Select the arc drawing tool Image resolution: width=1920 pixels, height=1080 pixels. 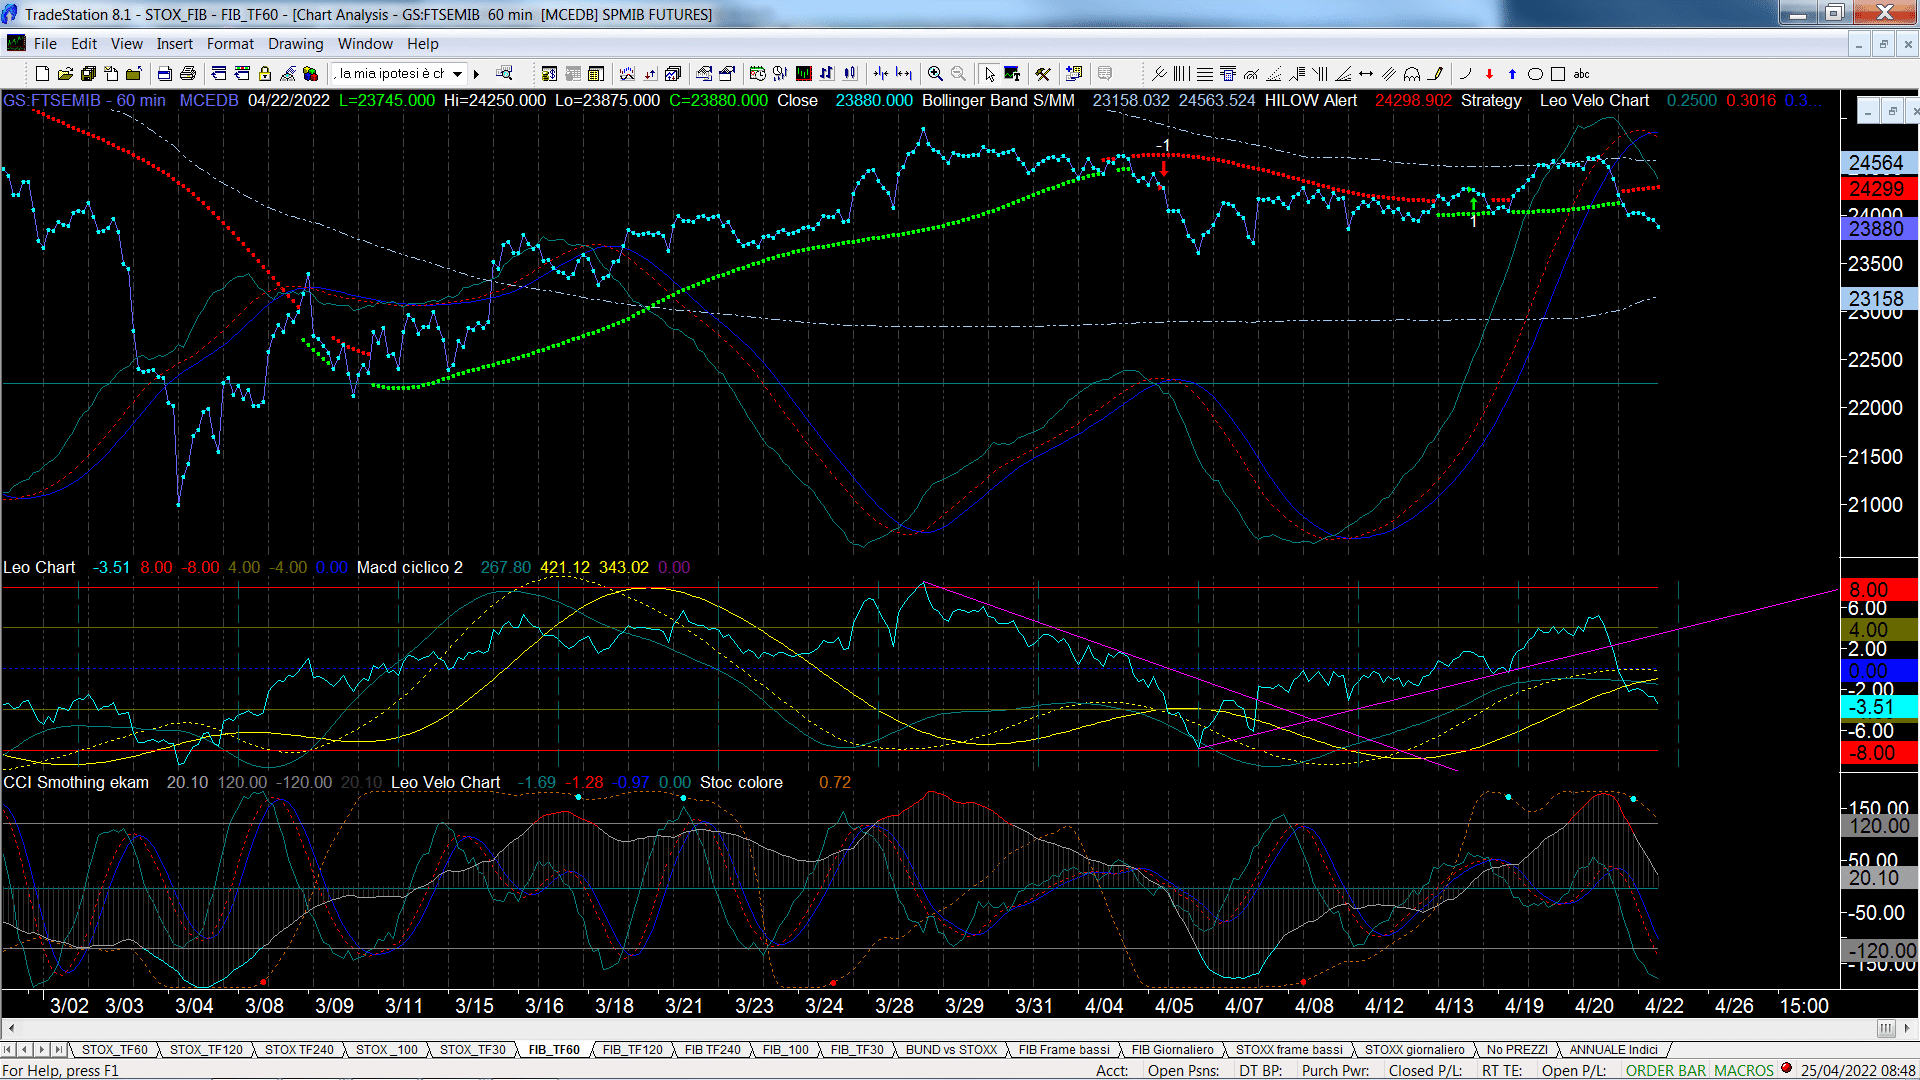coord(1412,74)
